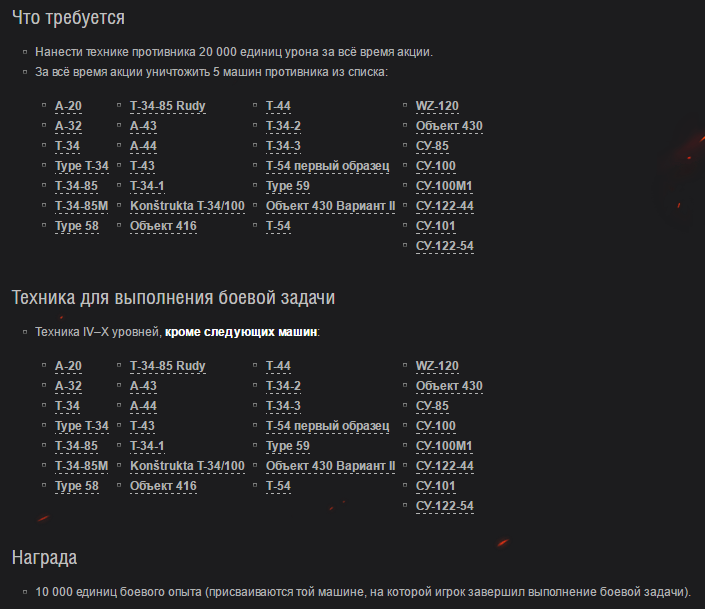This screenshot has height=609, width=705.
Task: Open T-34-85M link under Что требуется
Action: [x=81, y=206]
